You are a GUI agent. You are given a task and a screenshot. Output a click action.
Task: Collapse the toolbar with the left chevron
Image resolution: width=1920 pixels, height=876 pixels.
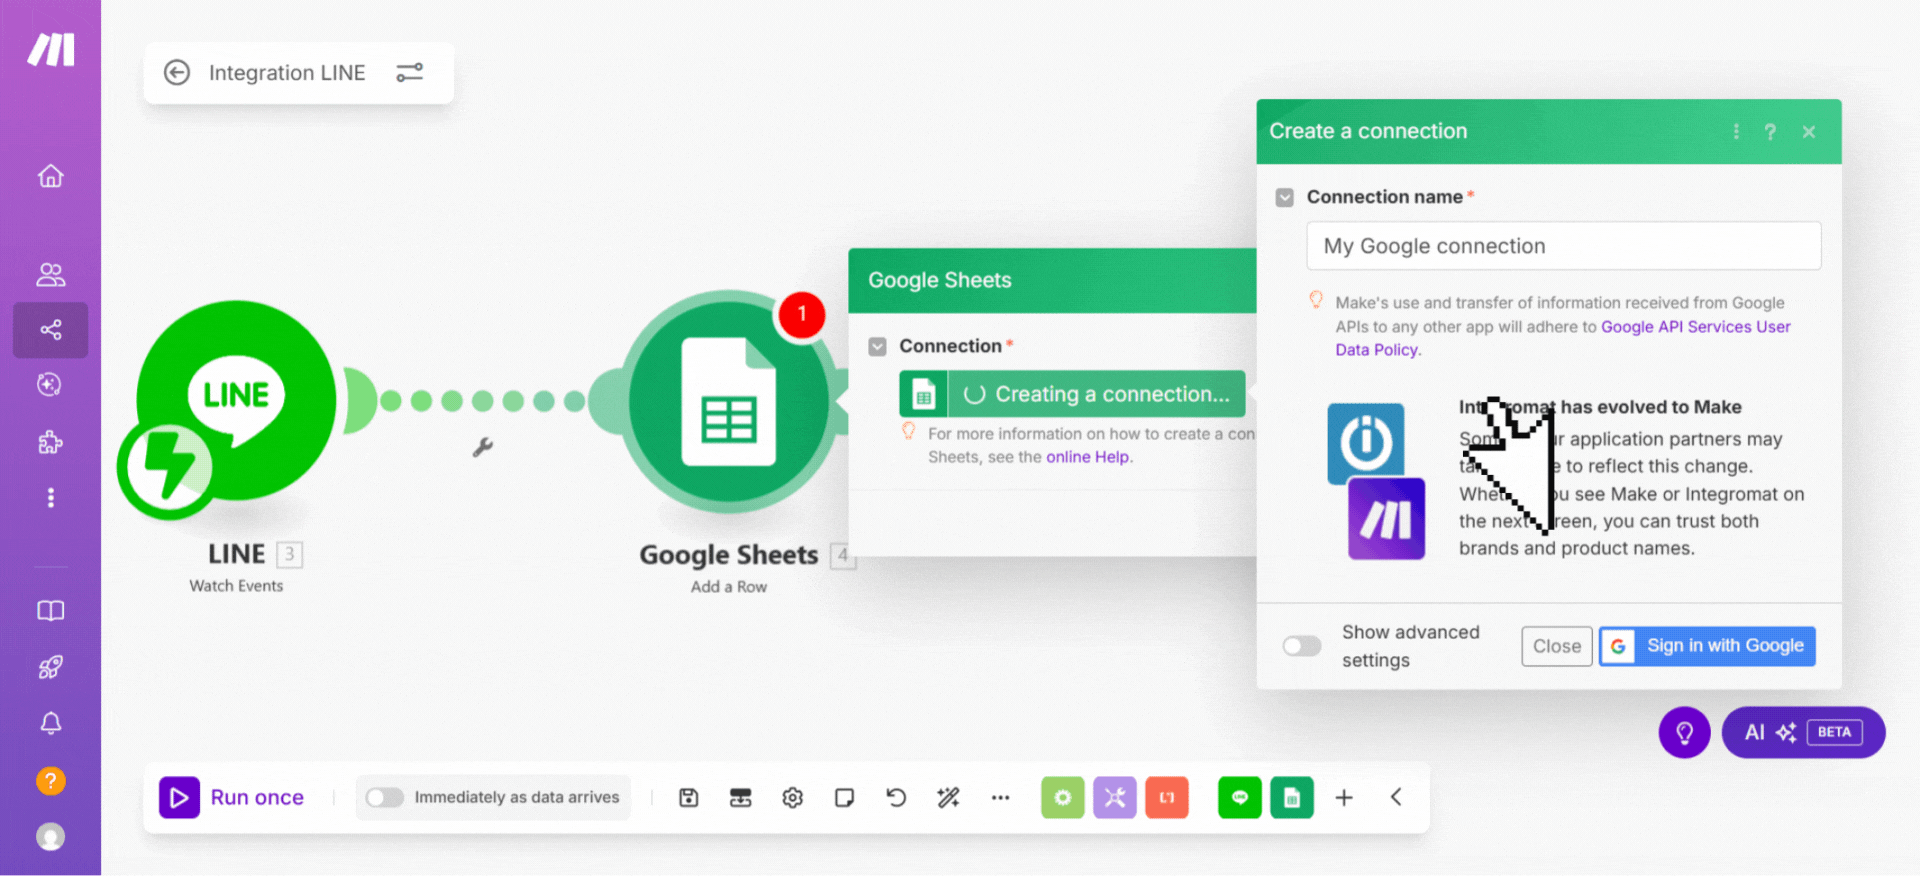click(x=1396, y=797)
